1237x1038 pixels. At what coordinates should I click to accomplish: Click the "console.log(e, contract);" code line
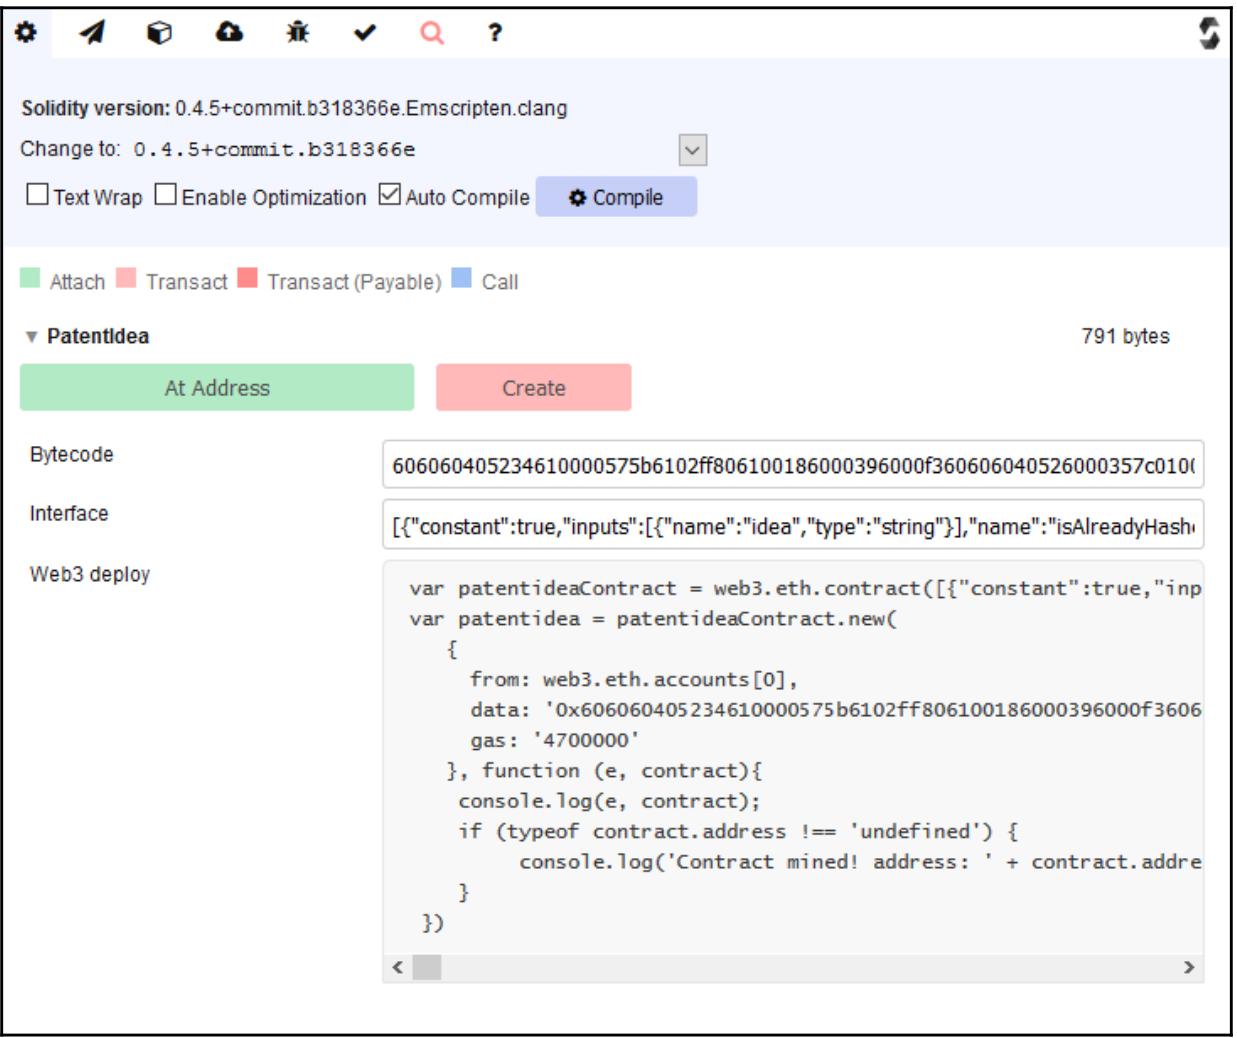click(609, 801)
